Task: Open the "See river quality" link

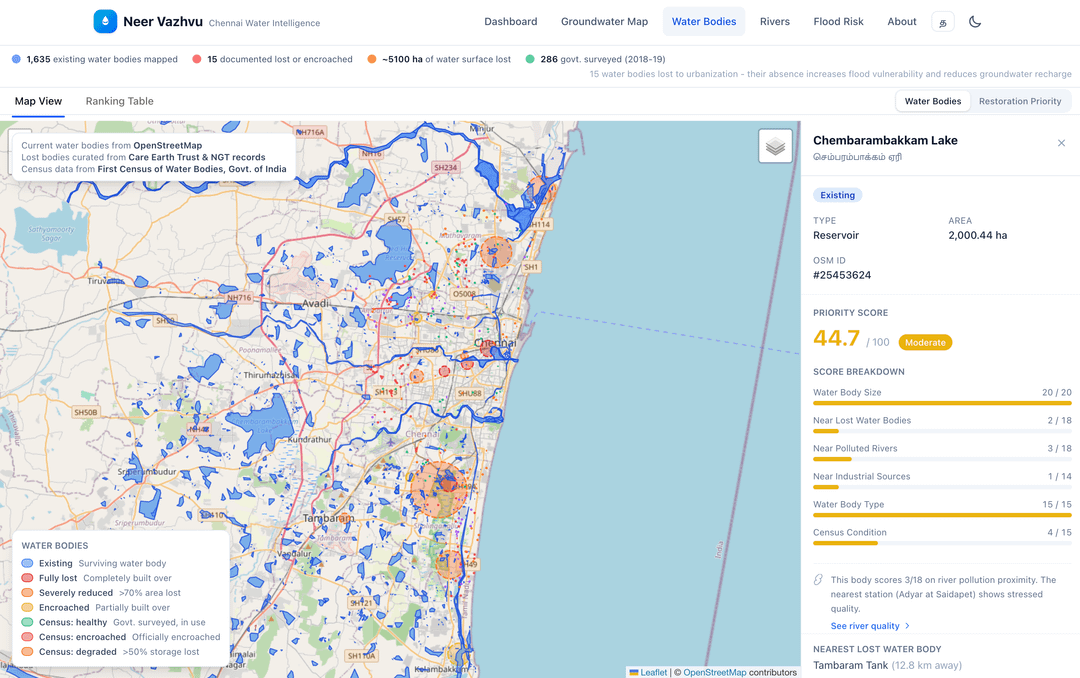Action: tap(864, 626)
